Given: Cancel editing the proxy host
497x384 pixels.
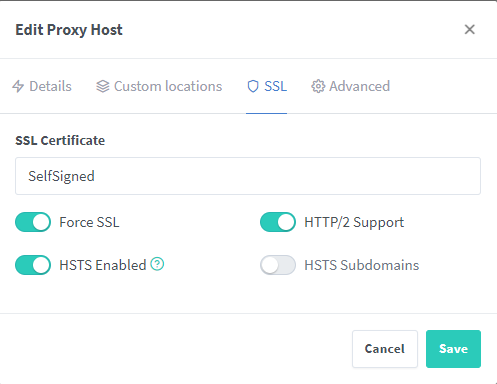Looking at the screenshot, I should (385, 349).
